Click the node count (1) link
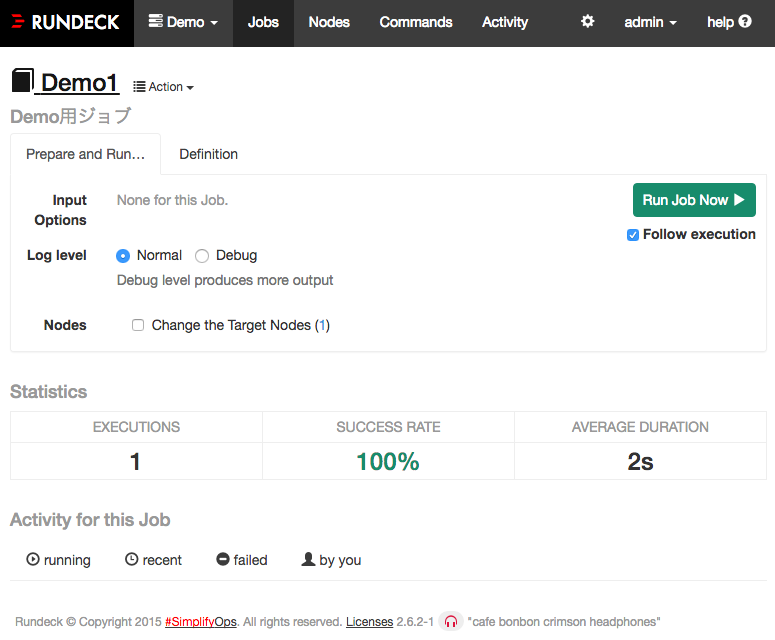775x640 pixels. tap(322, 325)
